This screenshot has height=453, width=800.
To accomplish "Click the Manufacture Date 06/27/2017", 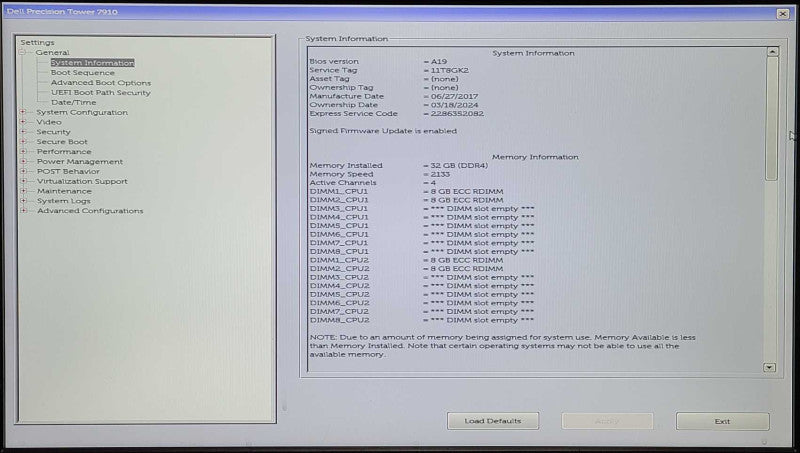I will coord(454,96).
